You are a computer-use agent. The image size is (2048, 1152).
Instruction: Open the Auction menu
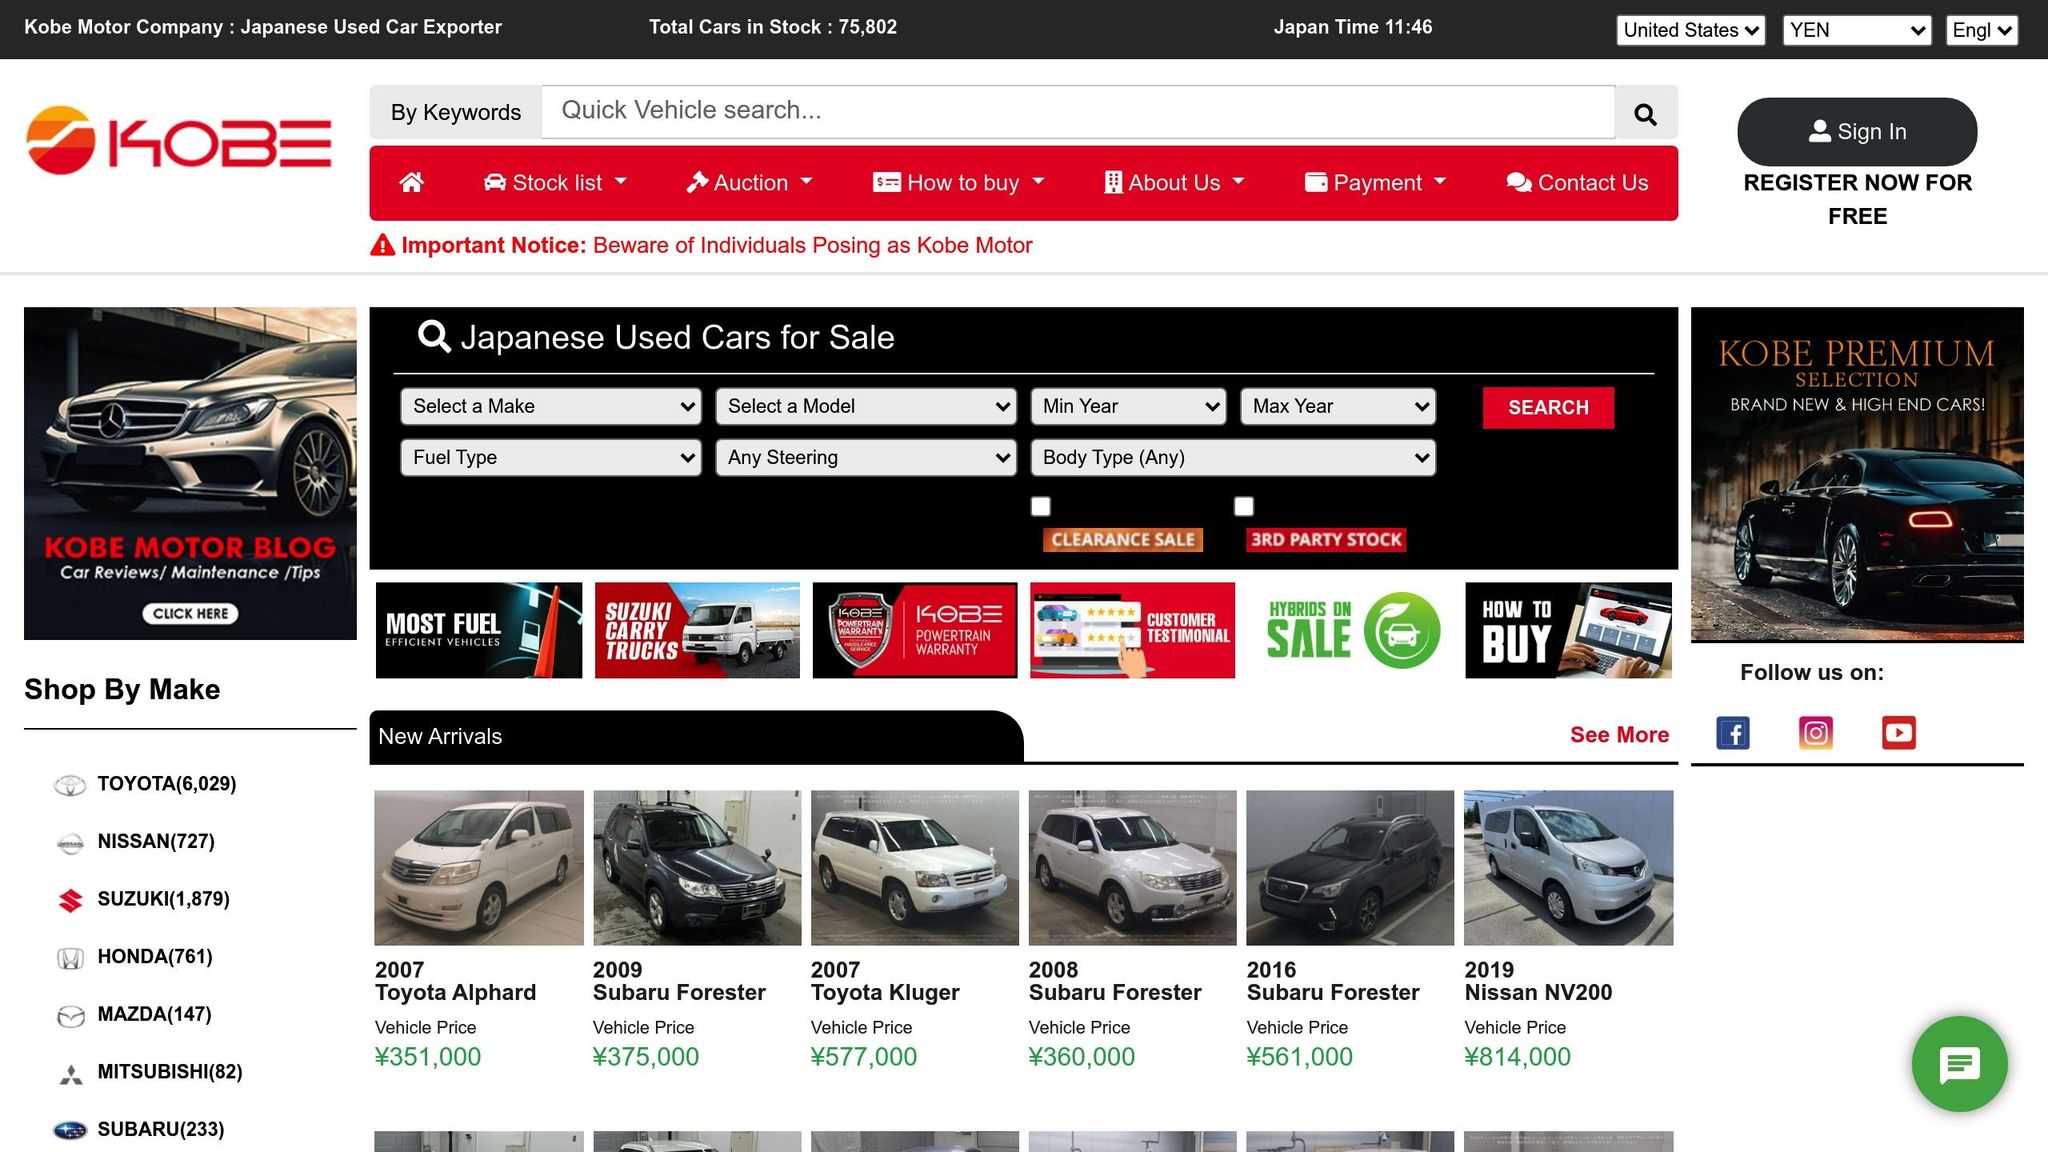pos(750,183)
